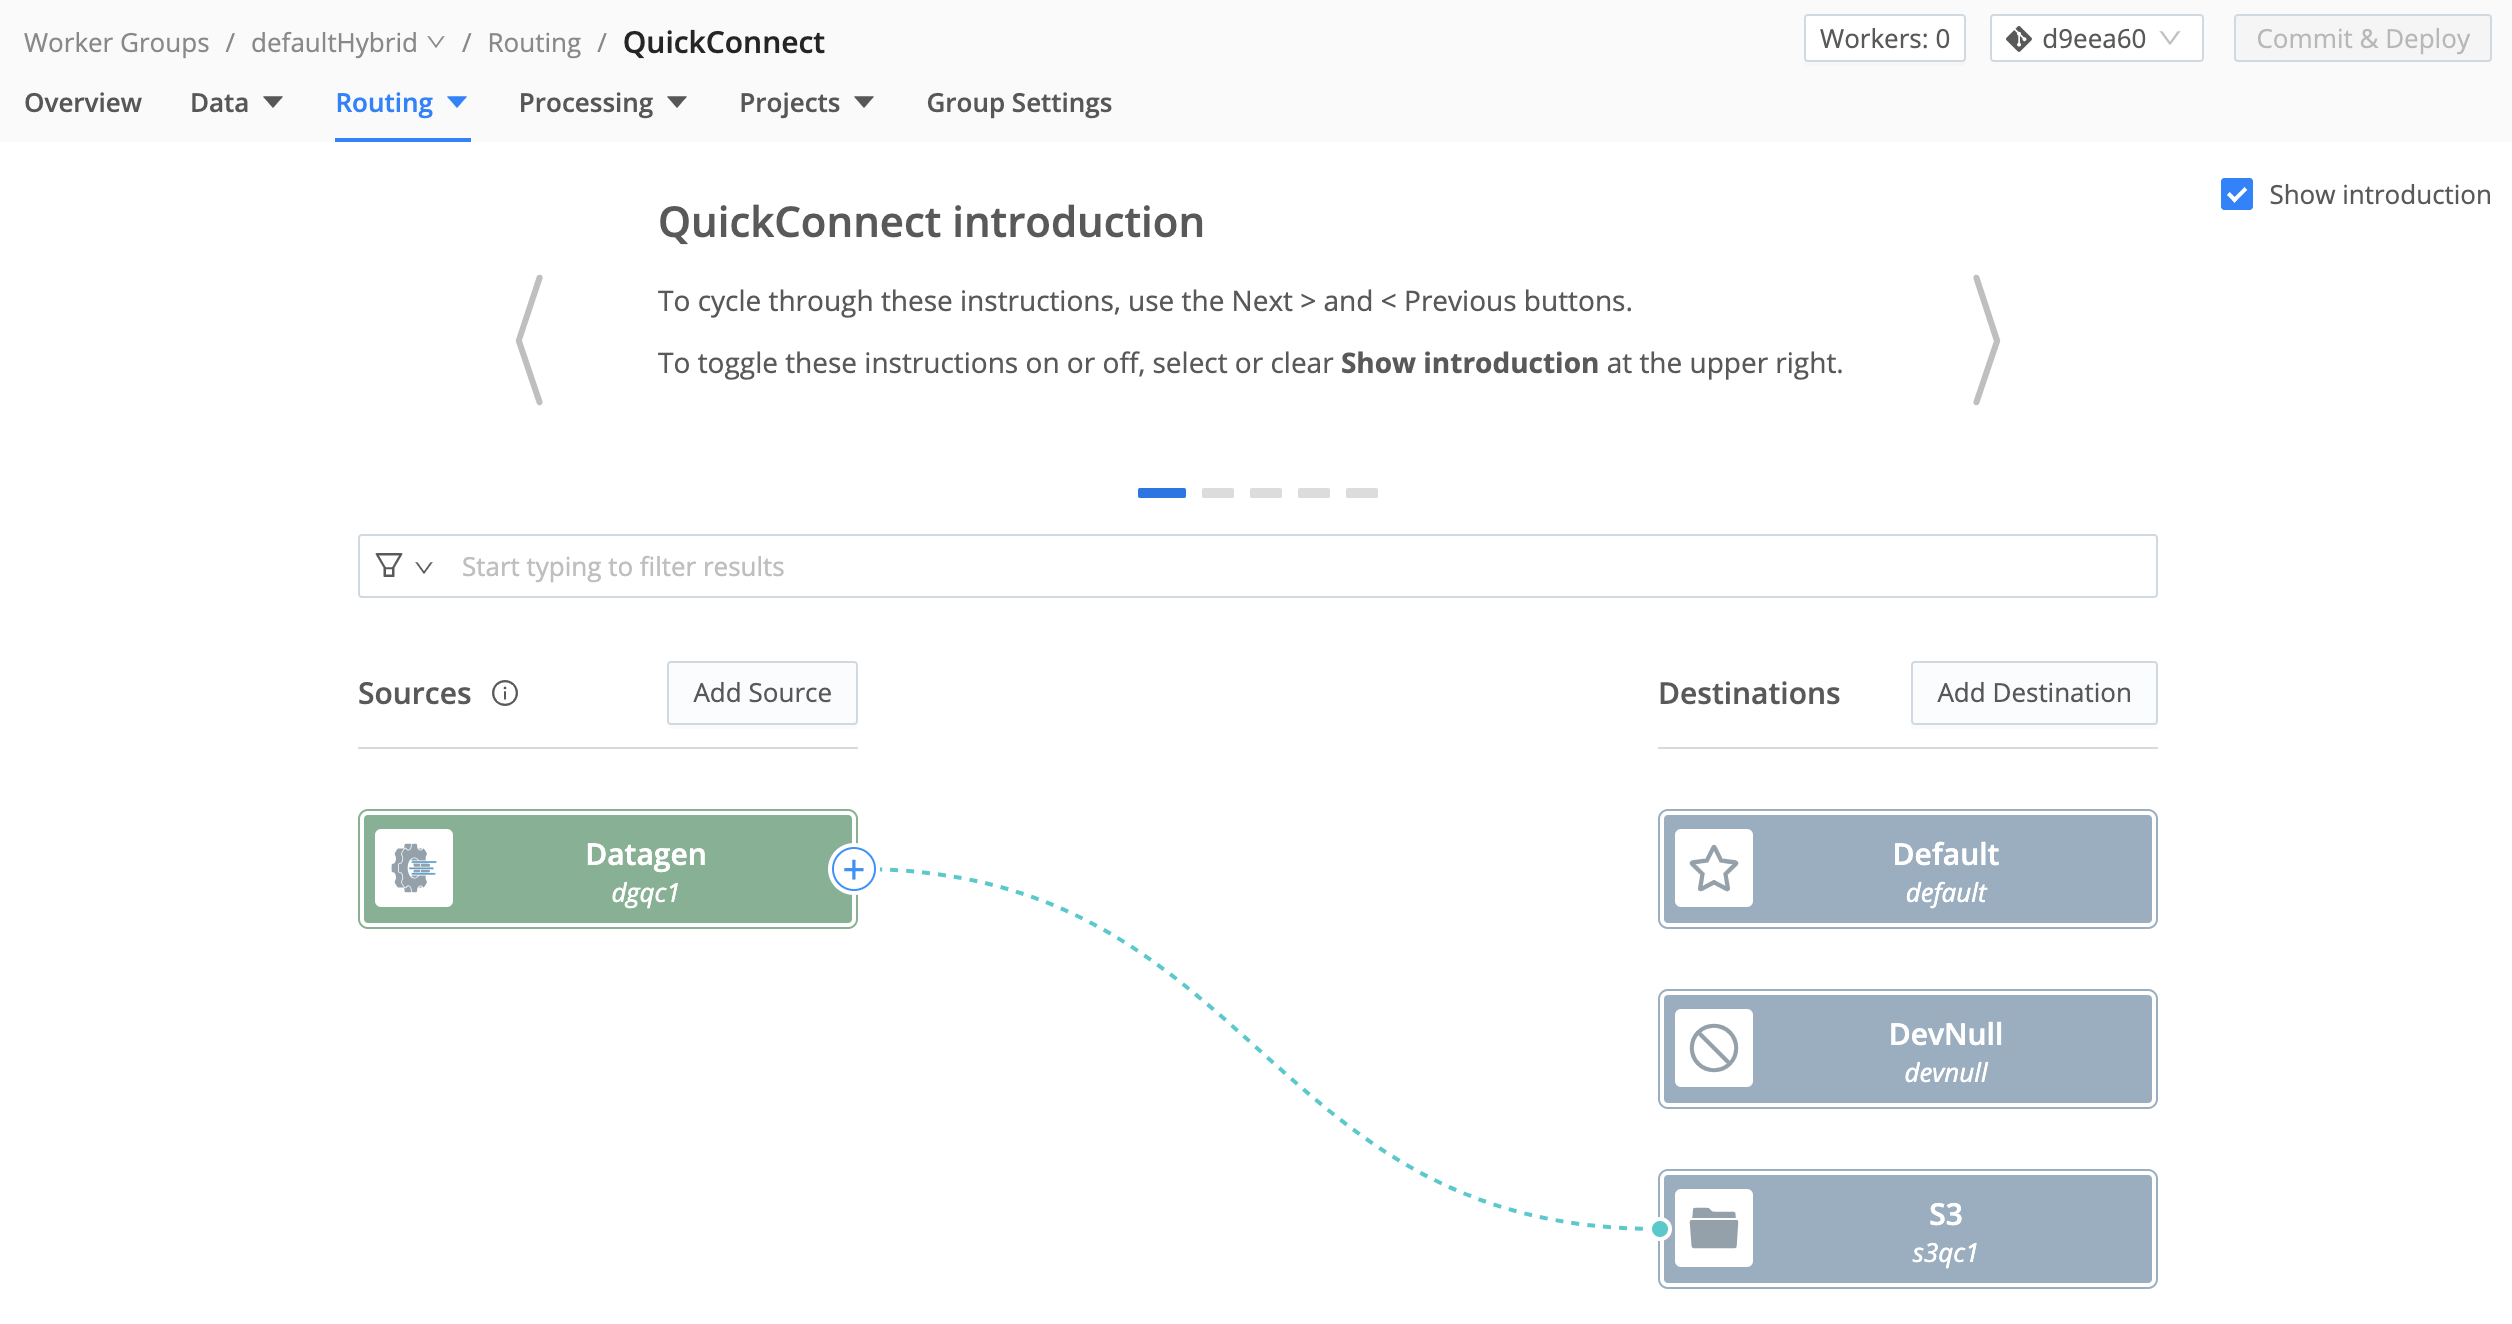Click the plus connector on the Datagen source
Image resolution: width=2512 pixels, height=1324 pixels.
854,869
